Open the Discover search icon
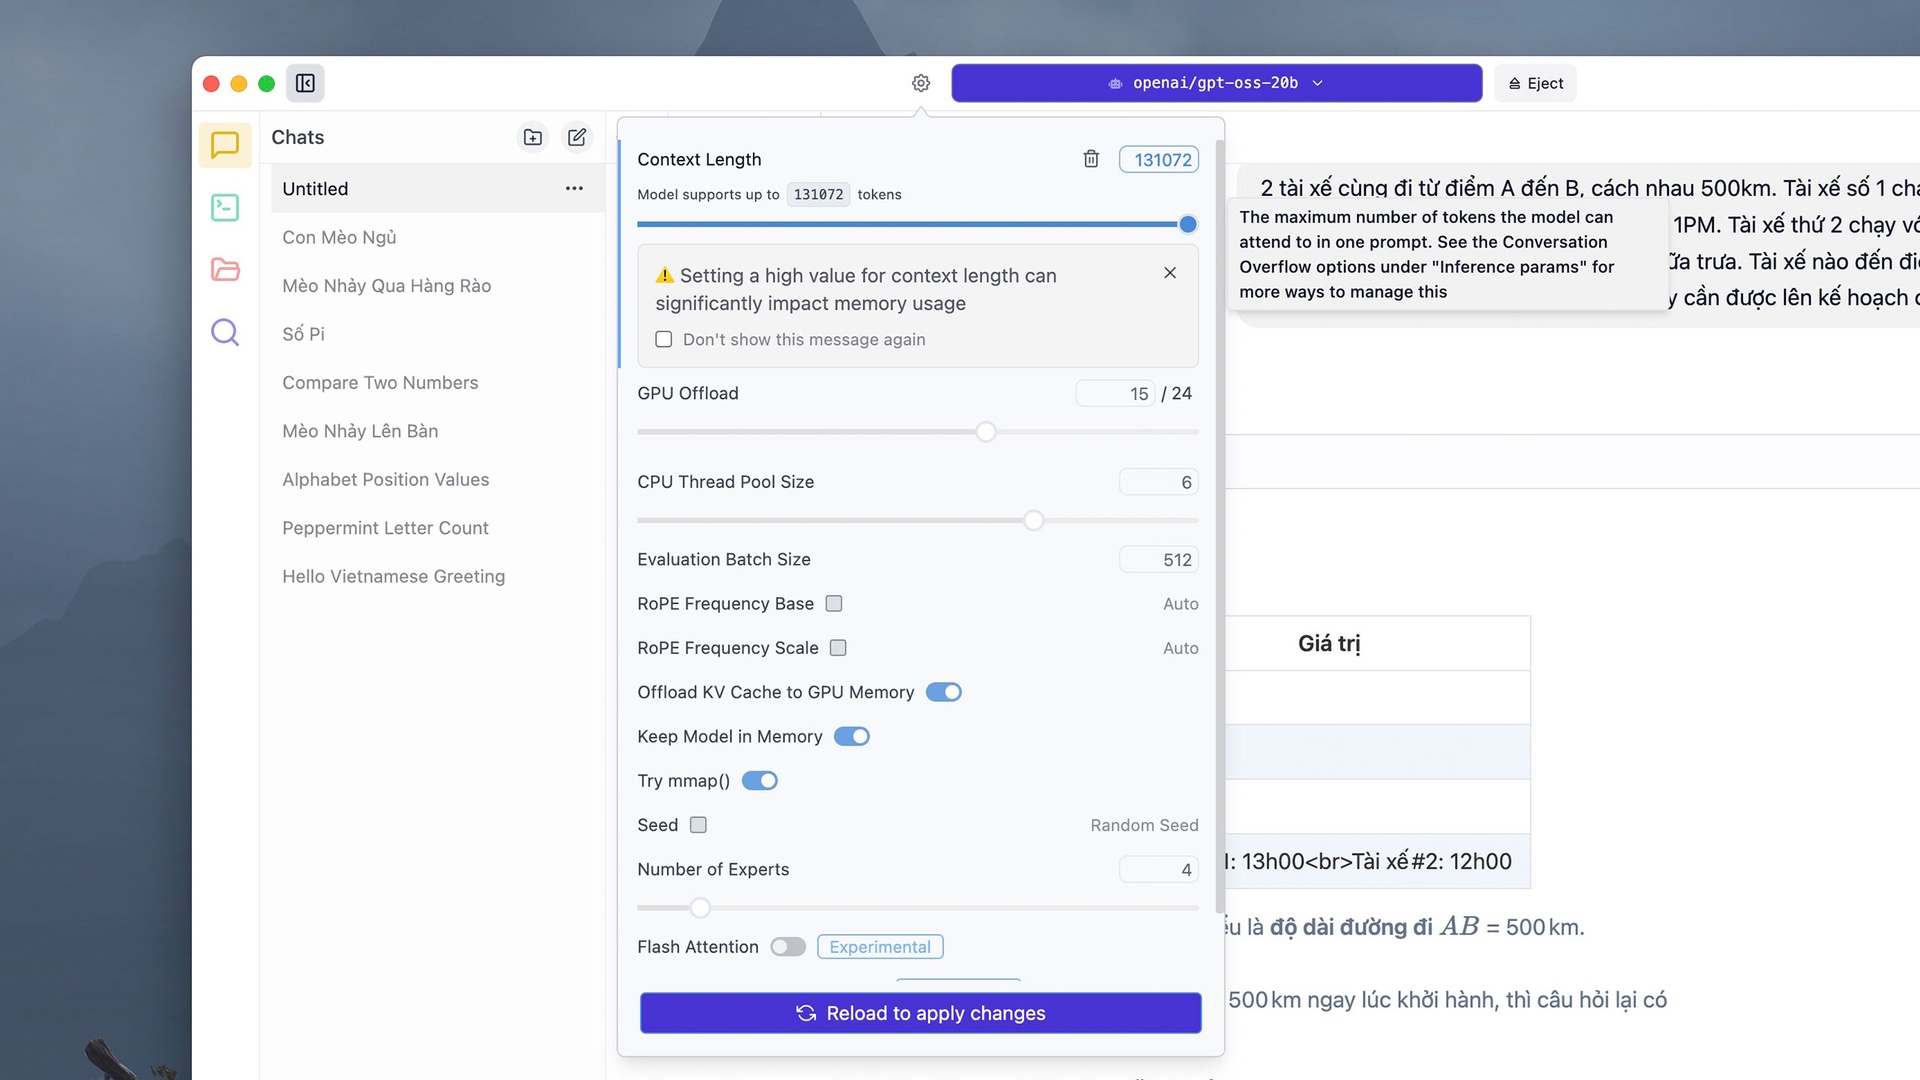The image size is (1920, 1080). pos(225,332)
